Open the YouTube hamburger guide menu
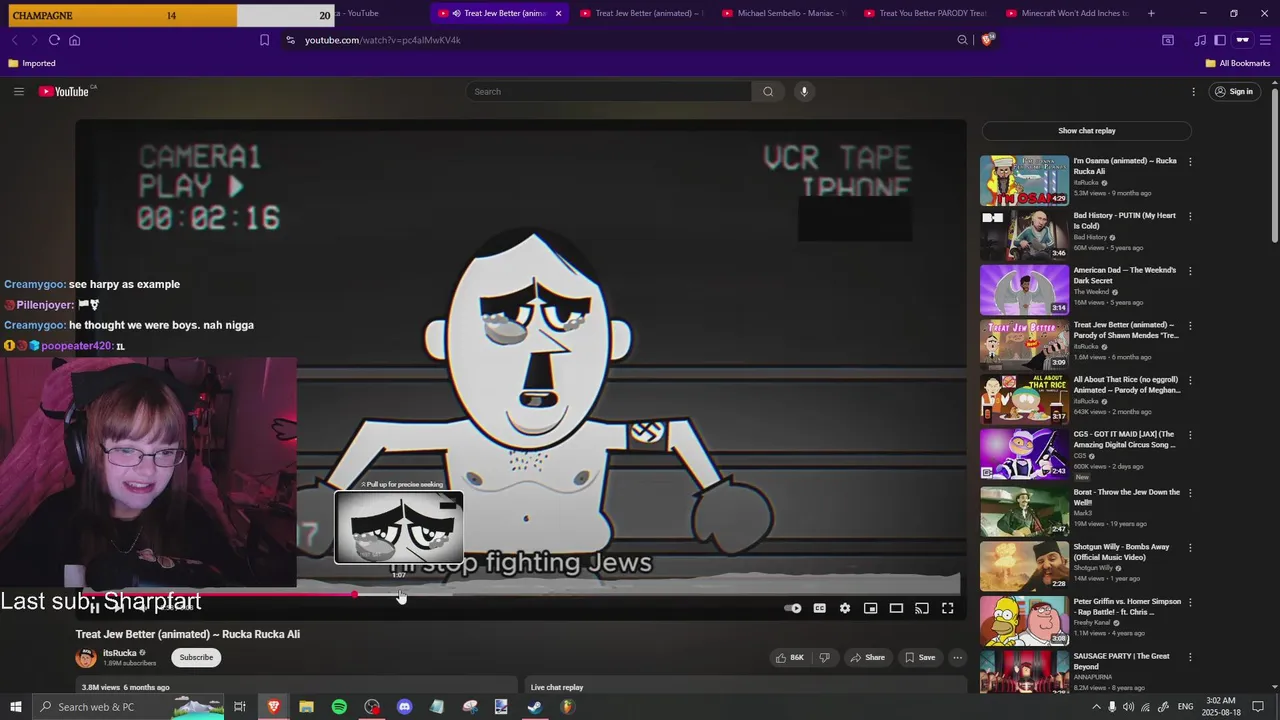This screenshot has width=1280, height=720. (x=18, y=91)
